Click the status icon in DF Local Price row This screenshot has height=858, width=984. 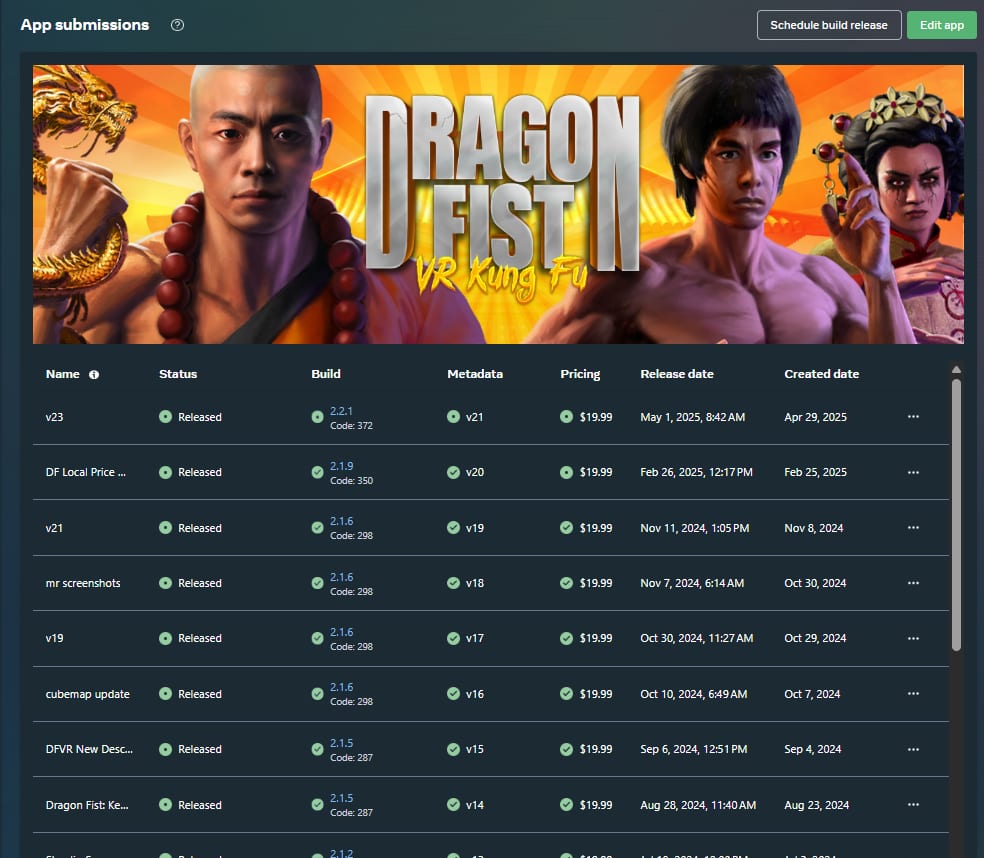(x=165, y=472)
